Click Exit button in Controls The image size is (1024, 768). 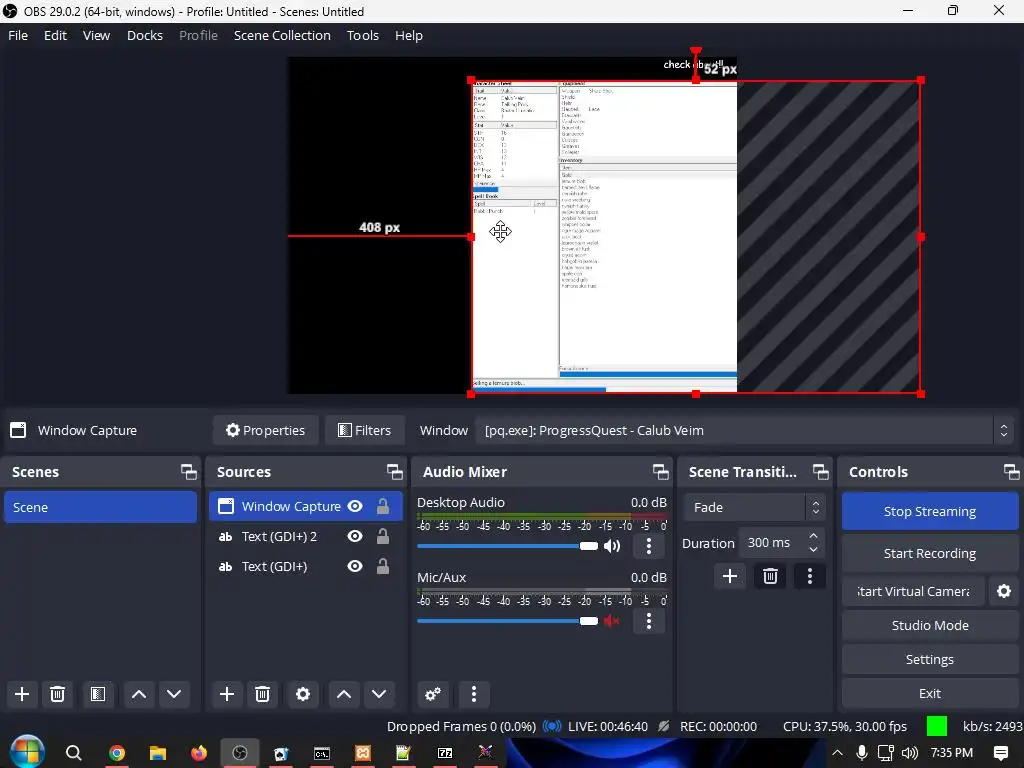click(929, 693)
